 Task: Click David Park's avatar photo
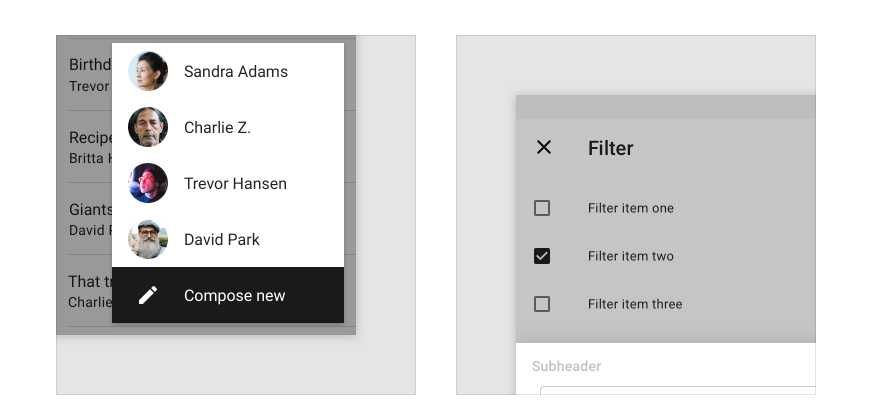tap(148, 239)
